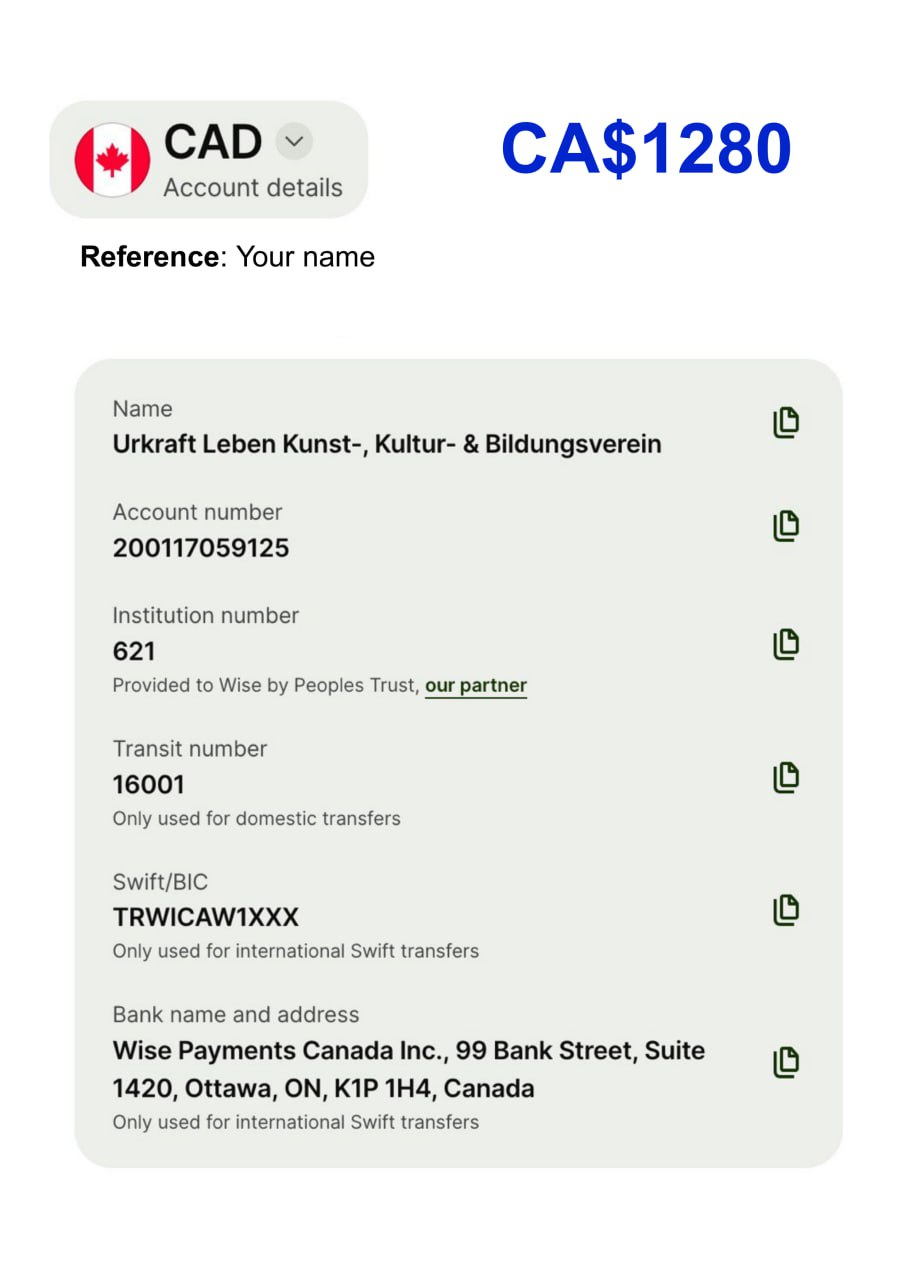Viewport: 905px width, 1280px height.
Task: Click the Canadian flag icon
Action: click(112, 160)
